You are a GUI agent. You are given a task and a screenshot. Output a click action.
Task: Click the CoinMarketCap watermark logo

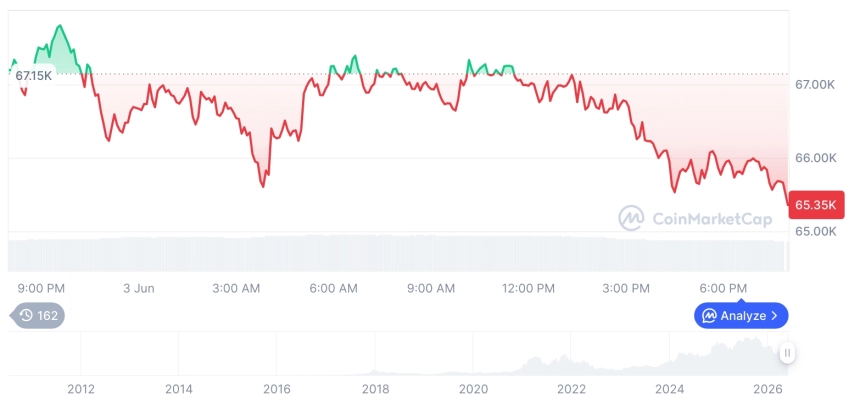[x=695, y=218]
